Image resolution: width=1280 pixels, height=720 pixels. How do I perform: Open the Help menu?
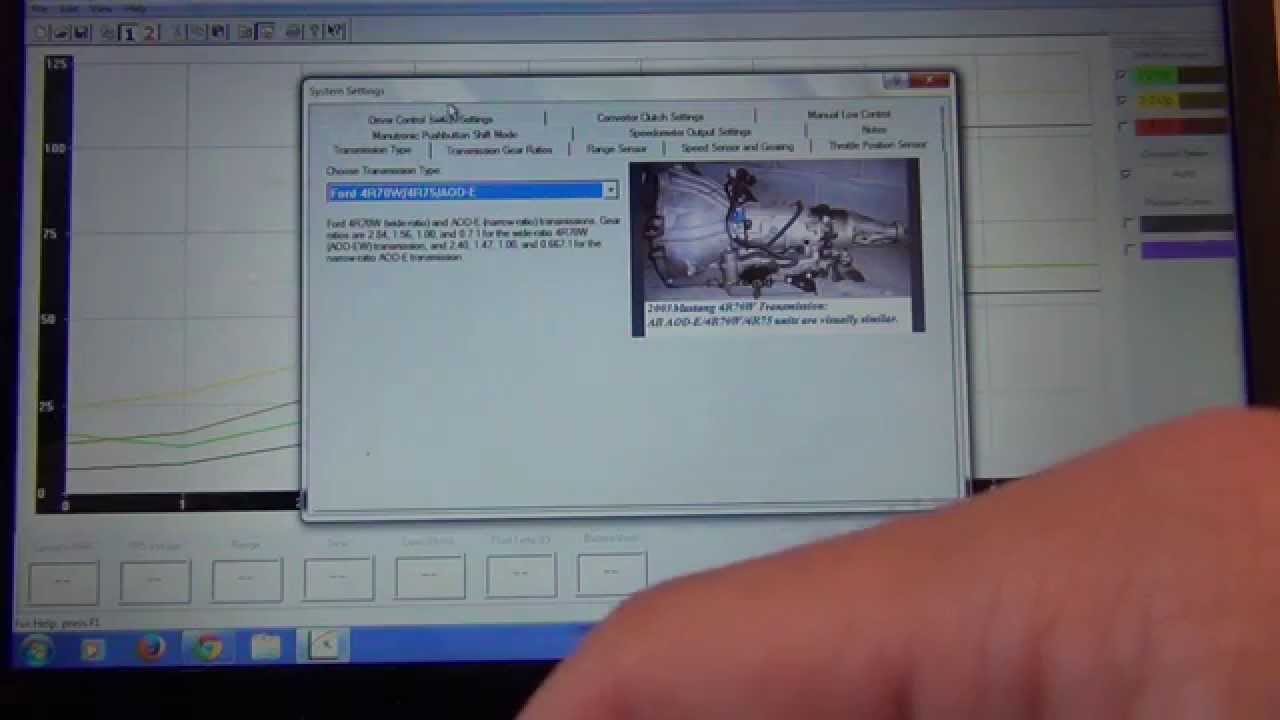coord(135,9)
